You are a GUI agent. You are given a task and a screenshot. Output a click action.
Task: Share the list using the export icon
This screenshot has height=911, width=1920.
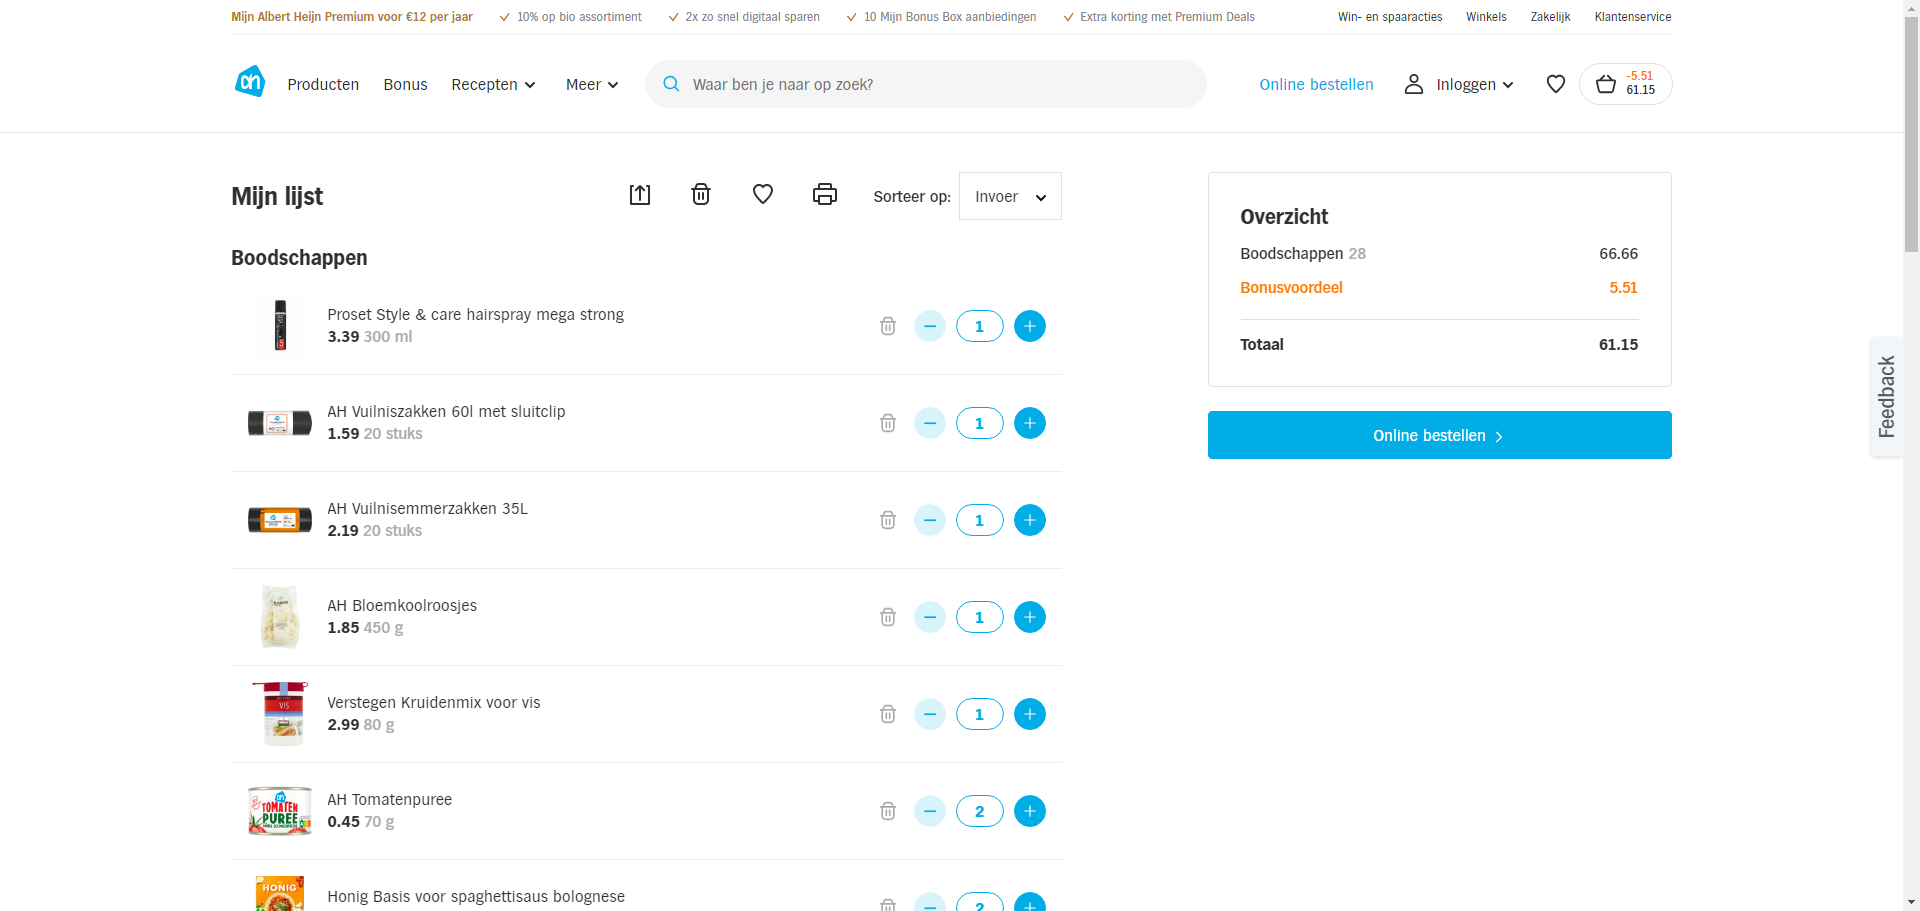[640, 195]
